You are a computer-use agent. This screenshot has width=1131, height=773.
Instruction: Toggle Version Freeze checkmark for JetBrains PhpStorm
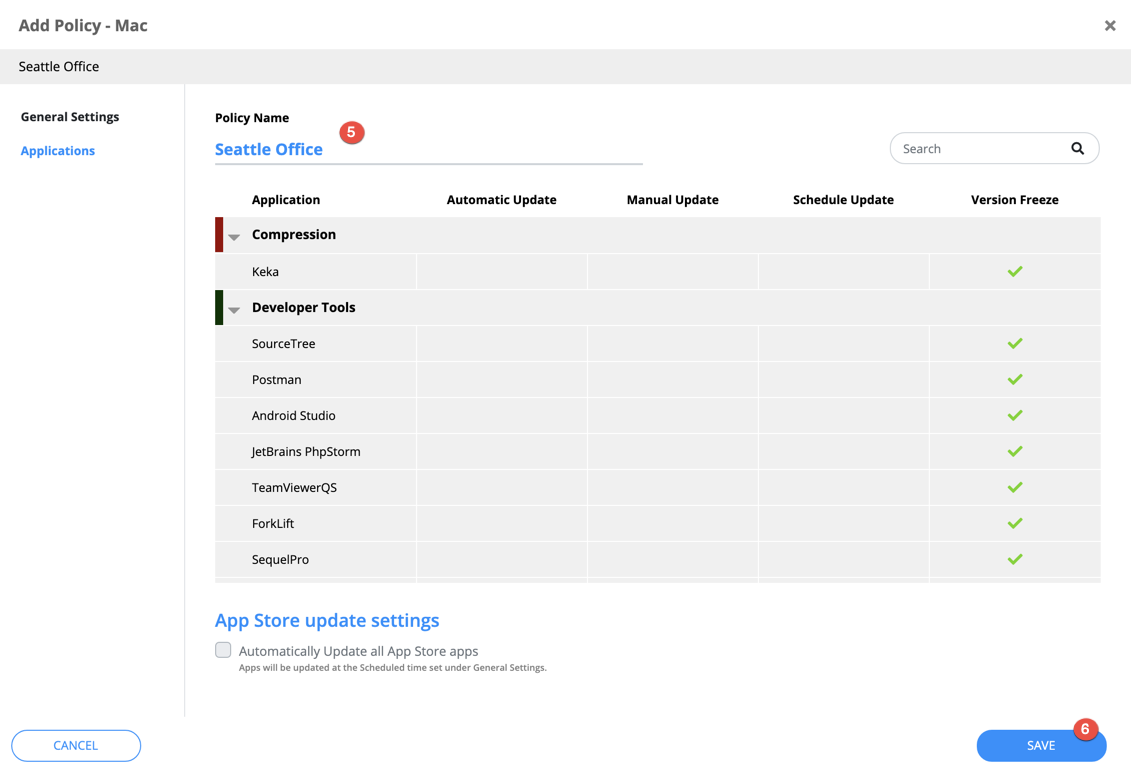tap(1015, 451)
